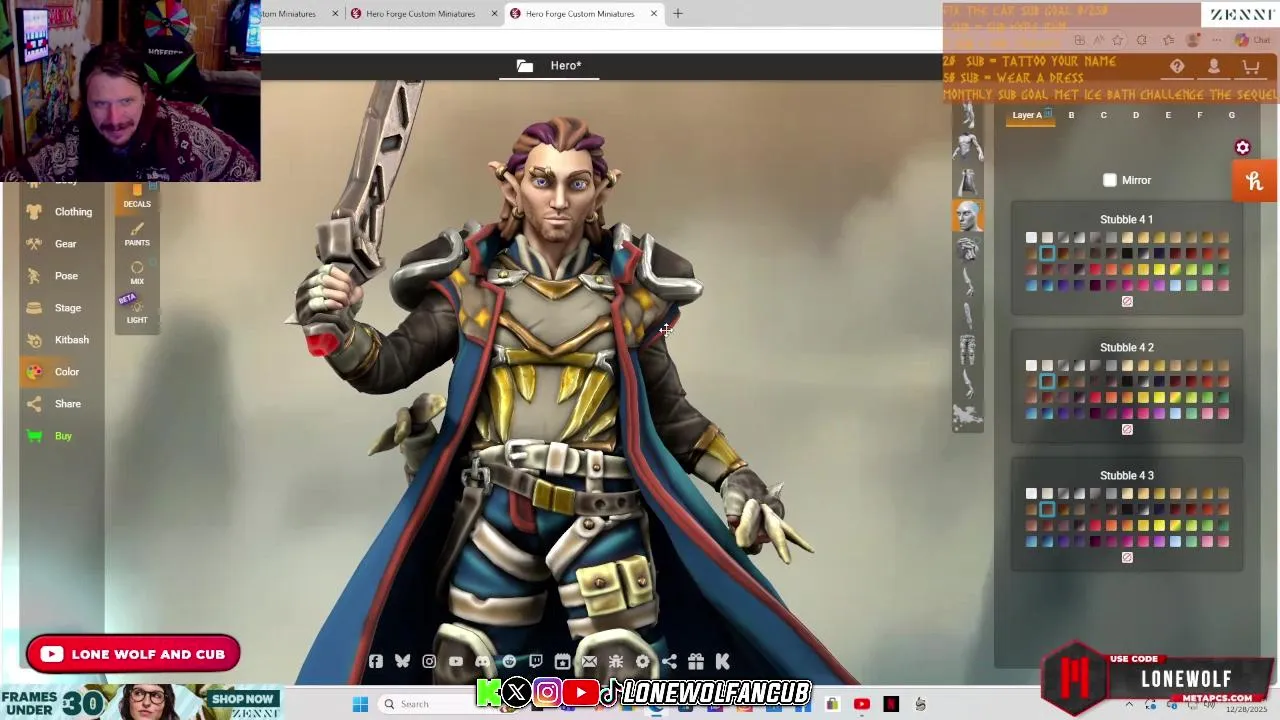Switch to Layer F tab
1280x720 pixels.
pyautogui.click(x=1199, y=115)
